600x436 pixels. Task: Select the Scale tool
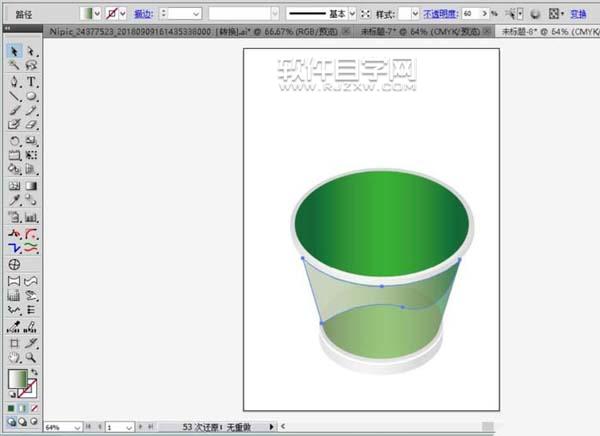[31, 141]
